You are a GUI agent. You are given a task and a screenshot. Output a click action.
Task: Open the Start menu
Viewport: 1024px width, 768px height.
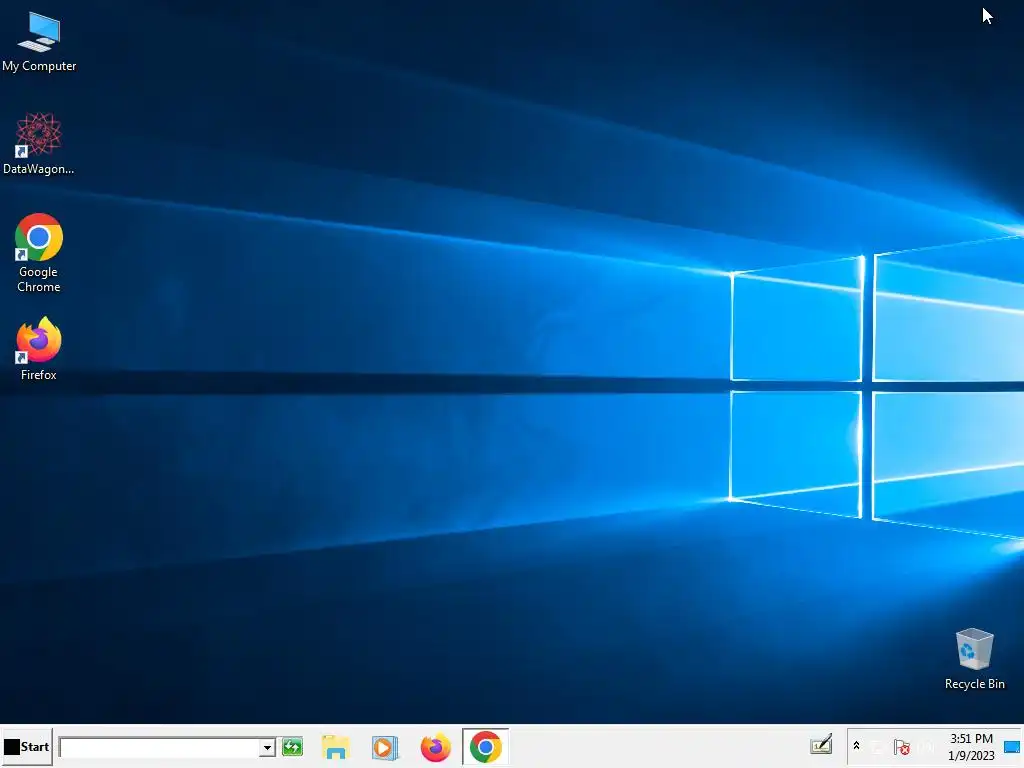pos(27,746)
